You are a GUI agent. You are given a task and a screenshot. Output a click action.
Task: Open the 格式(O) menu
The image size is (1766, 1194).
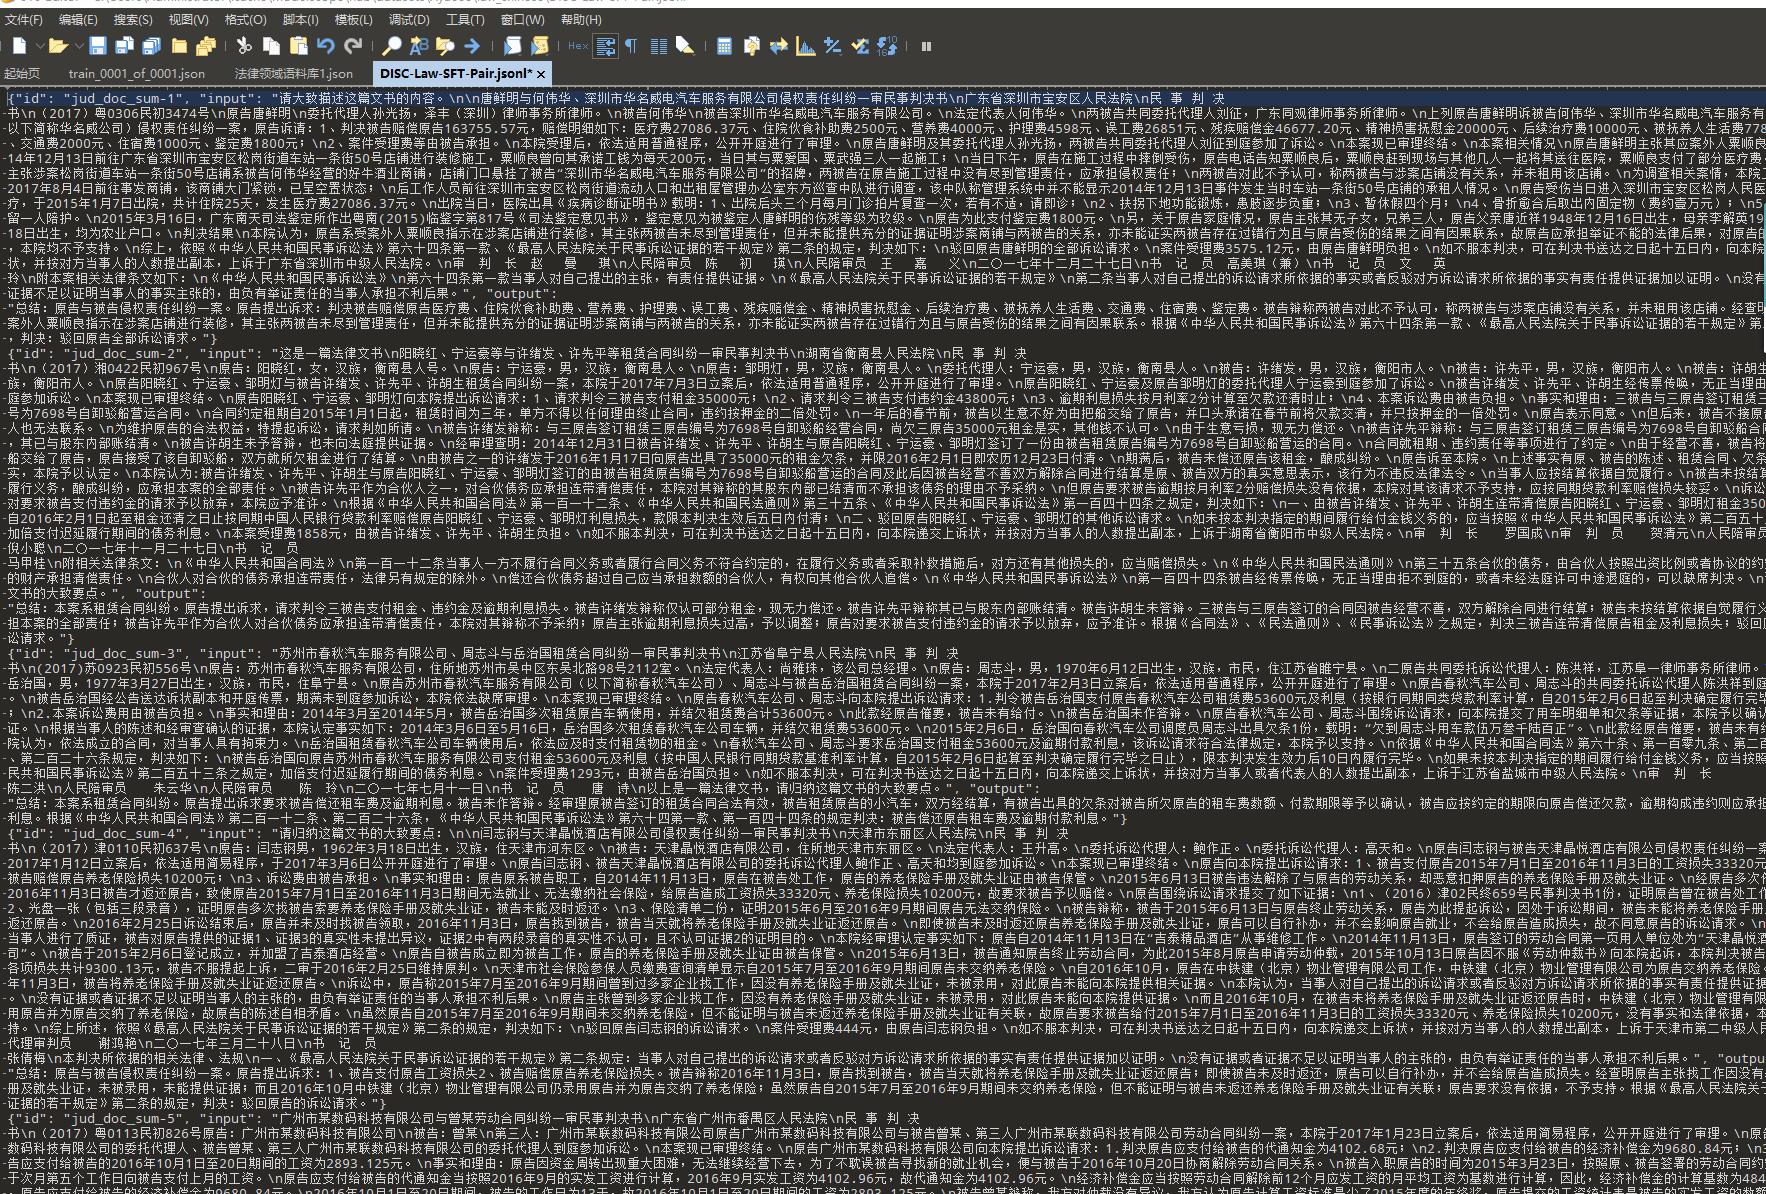click(x=245, y=19)
